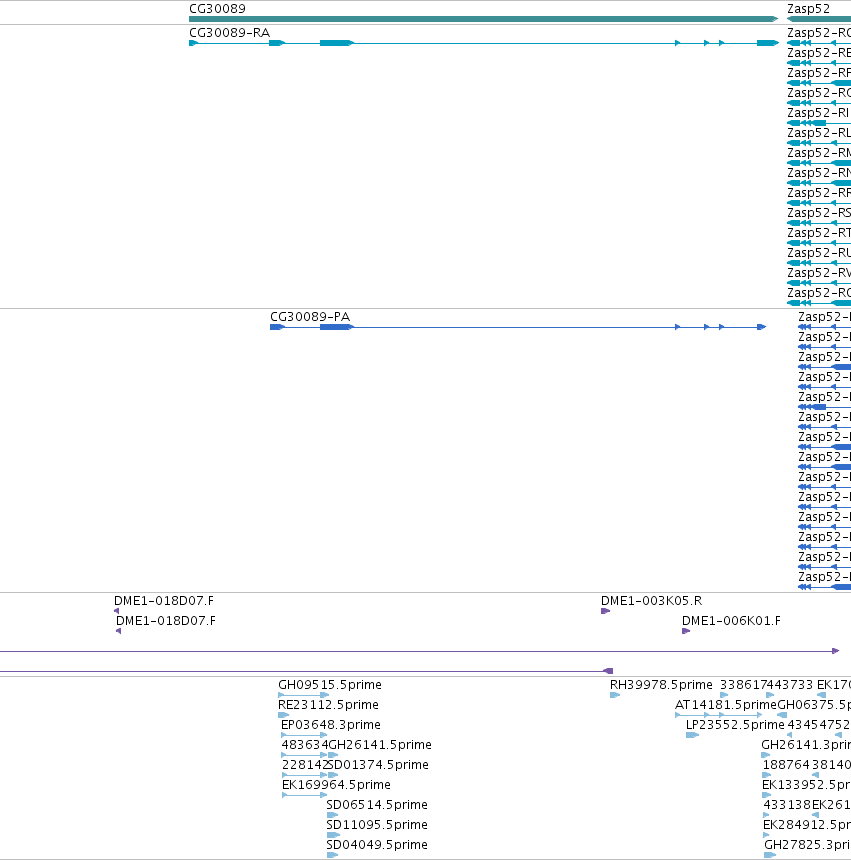Image resolution: width=851 pixels, height=860 pixels.
Task: Click the dark blue CG30089-PA coding sequence glyph
Action: click(x=518, y=327)
